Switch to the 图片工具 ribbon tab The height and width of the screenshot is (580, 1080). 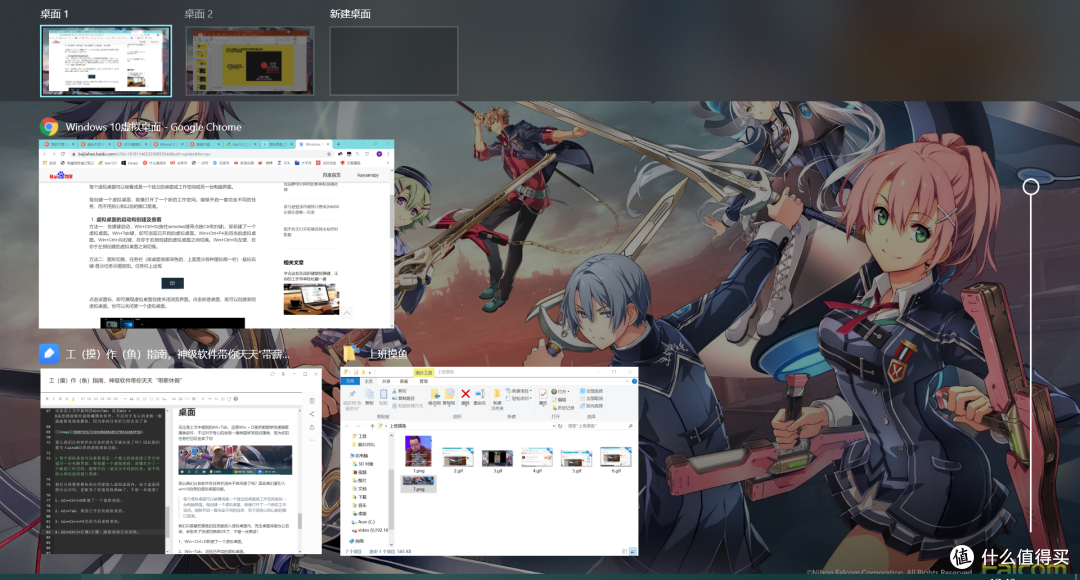(x=424, y=373)
